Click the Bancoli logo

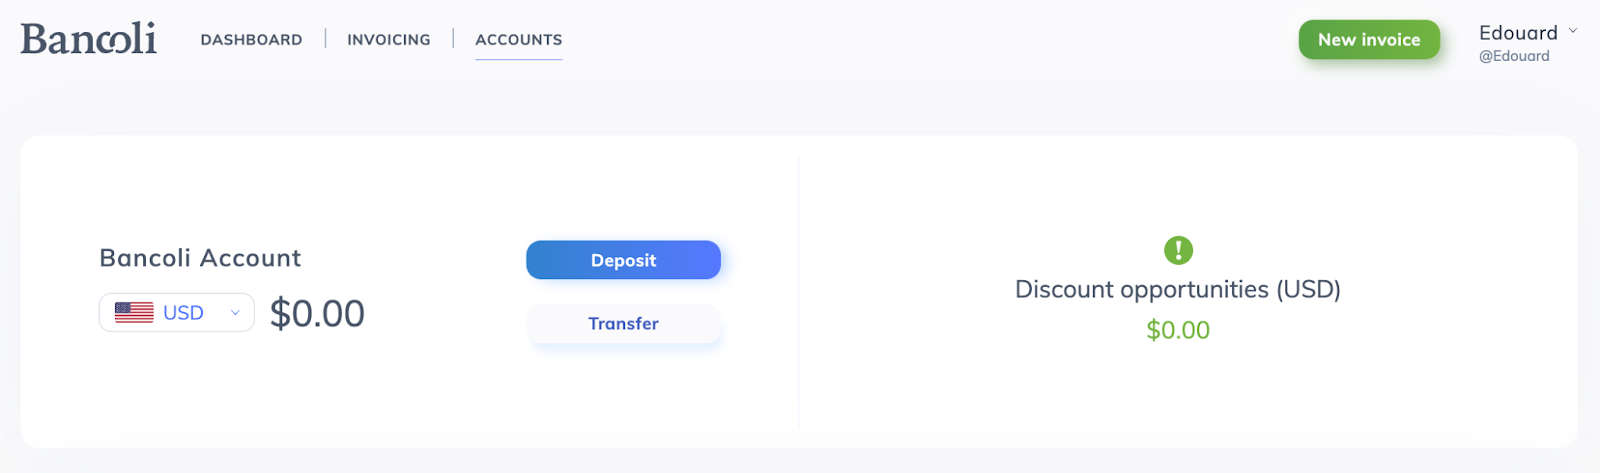[89, 39]
